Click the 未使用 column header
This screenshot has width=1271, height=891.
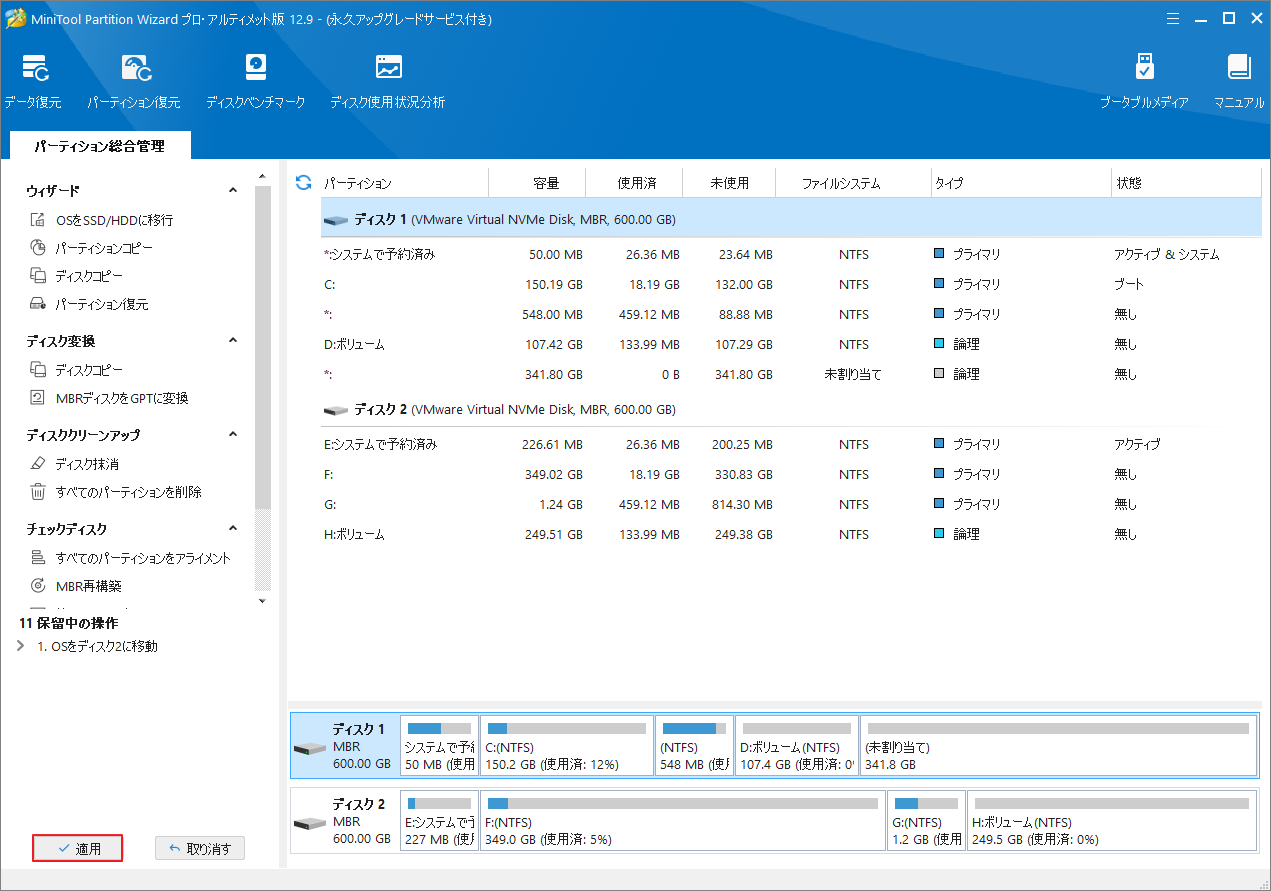click(x=730, y=183)
